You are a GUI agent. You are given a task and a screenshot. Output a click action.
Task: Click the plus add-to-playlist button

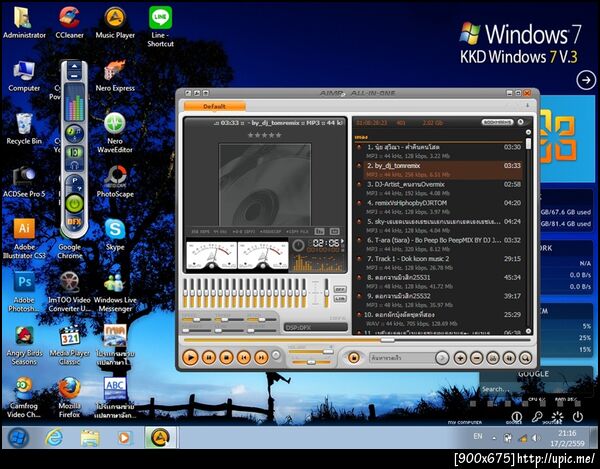point(460,358)
